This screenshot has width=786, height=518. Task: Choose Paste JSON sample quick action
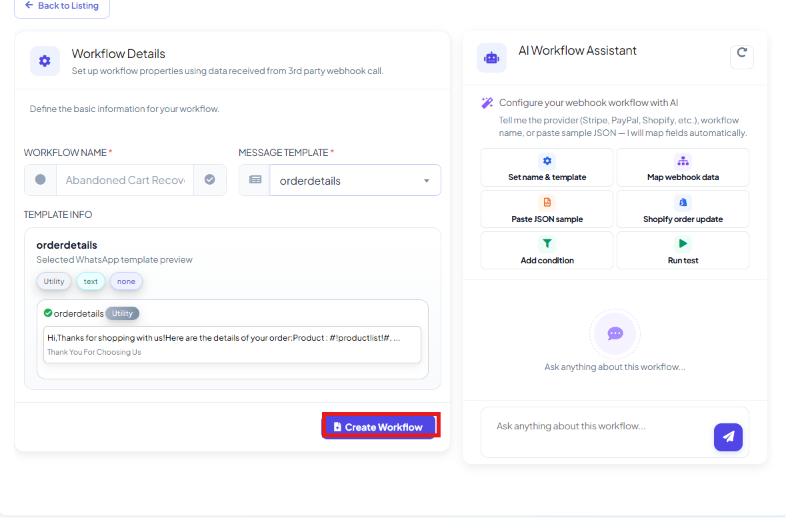pos(547,209)
